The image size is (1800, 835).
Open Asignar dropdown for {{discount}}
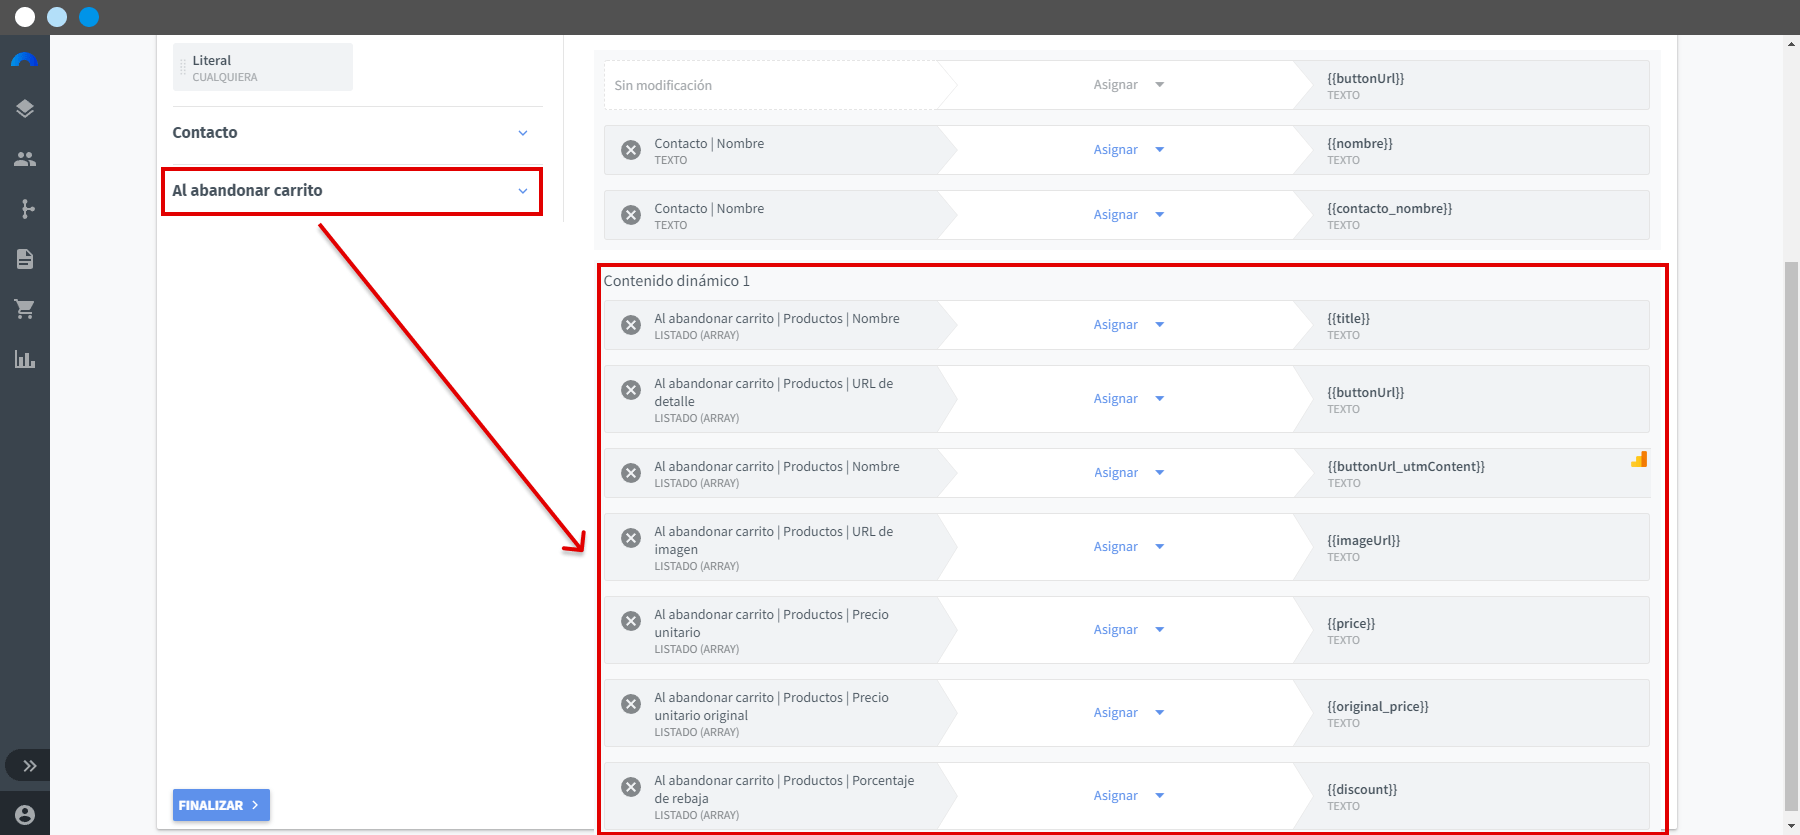pyautogui.click(x=1129, y=796)
